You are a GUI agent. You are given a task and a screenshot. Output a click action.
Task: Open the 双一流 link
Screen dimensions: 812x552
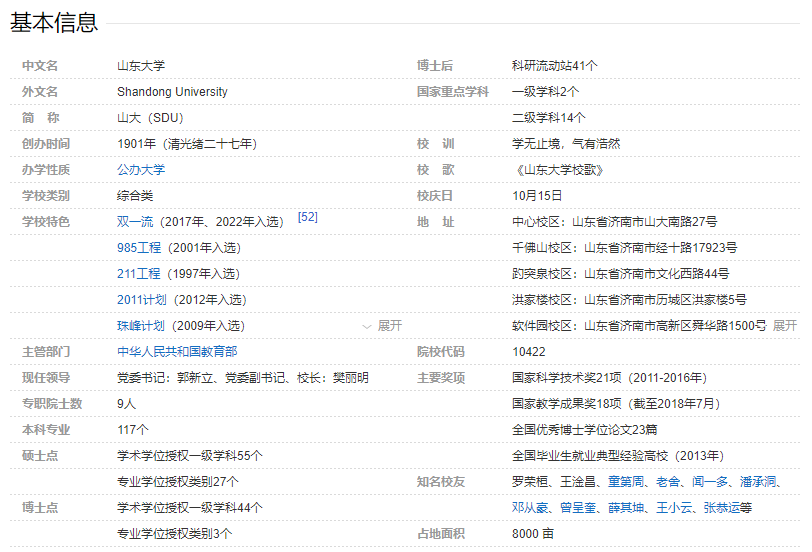pyautogui.click(x=135, y=222)
